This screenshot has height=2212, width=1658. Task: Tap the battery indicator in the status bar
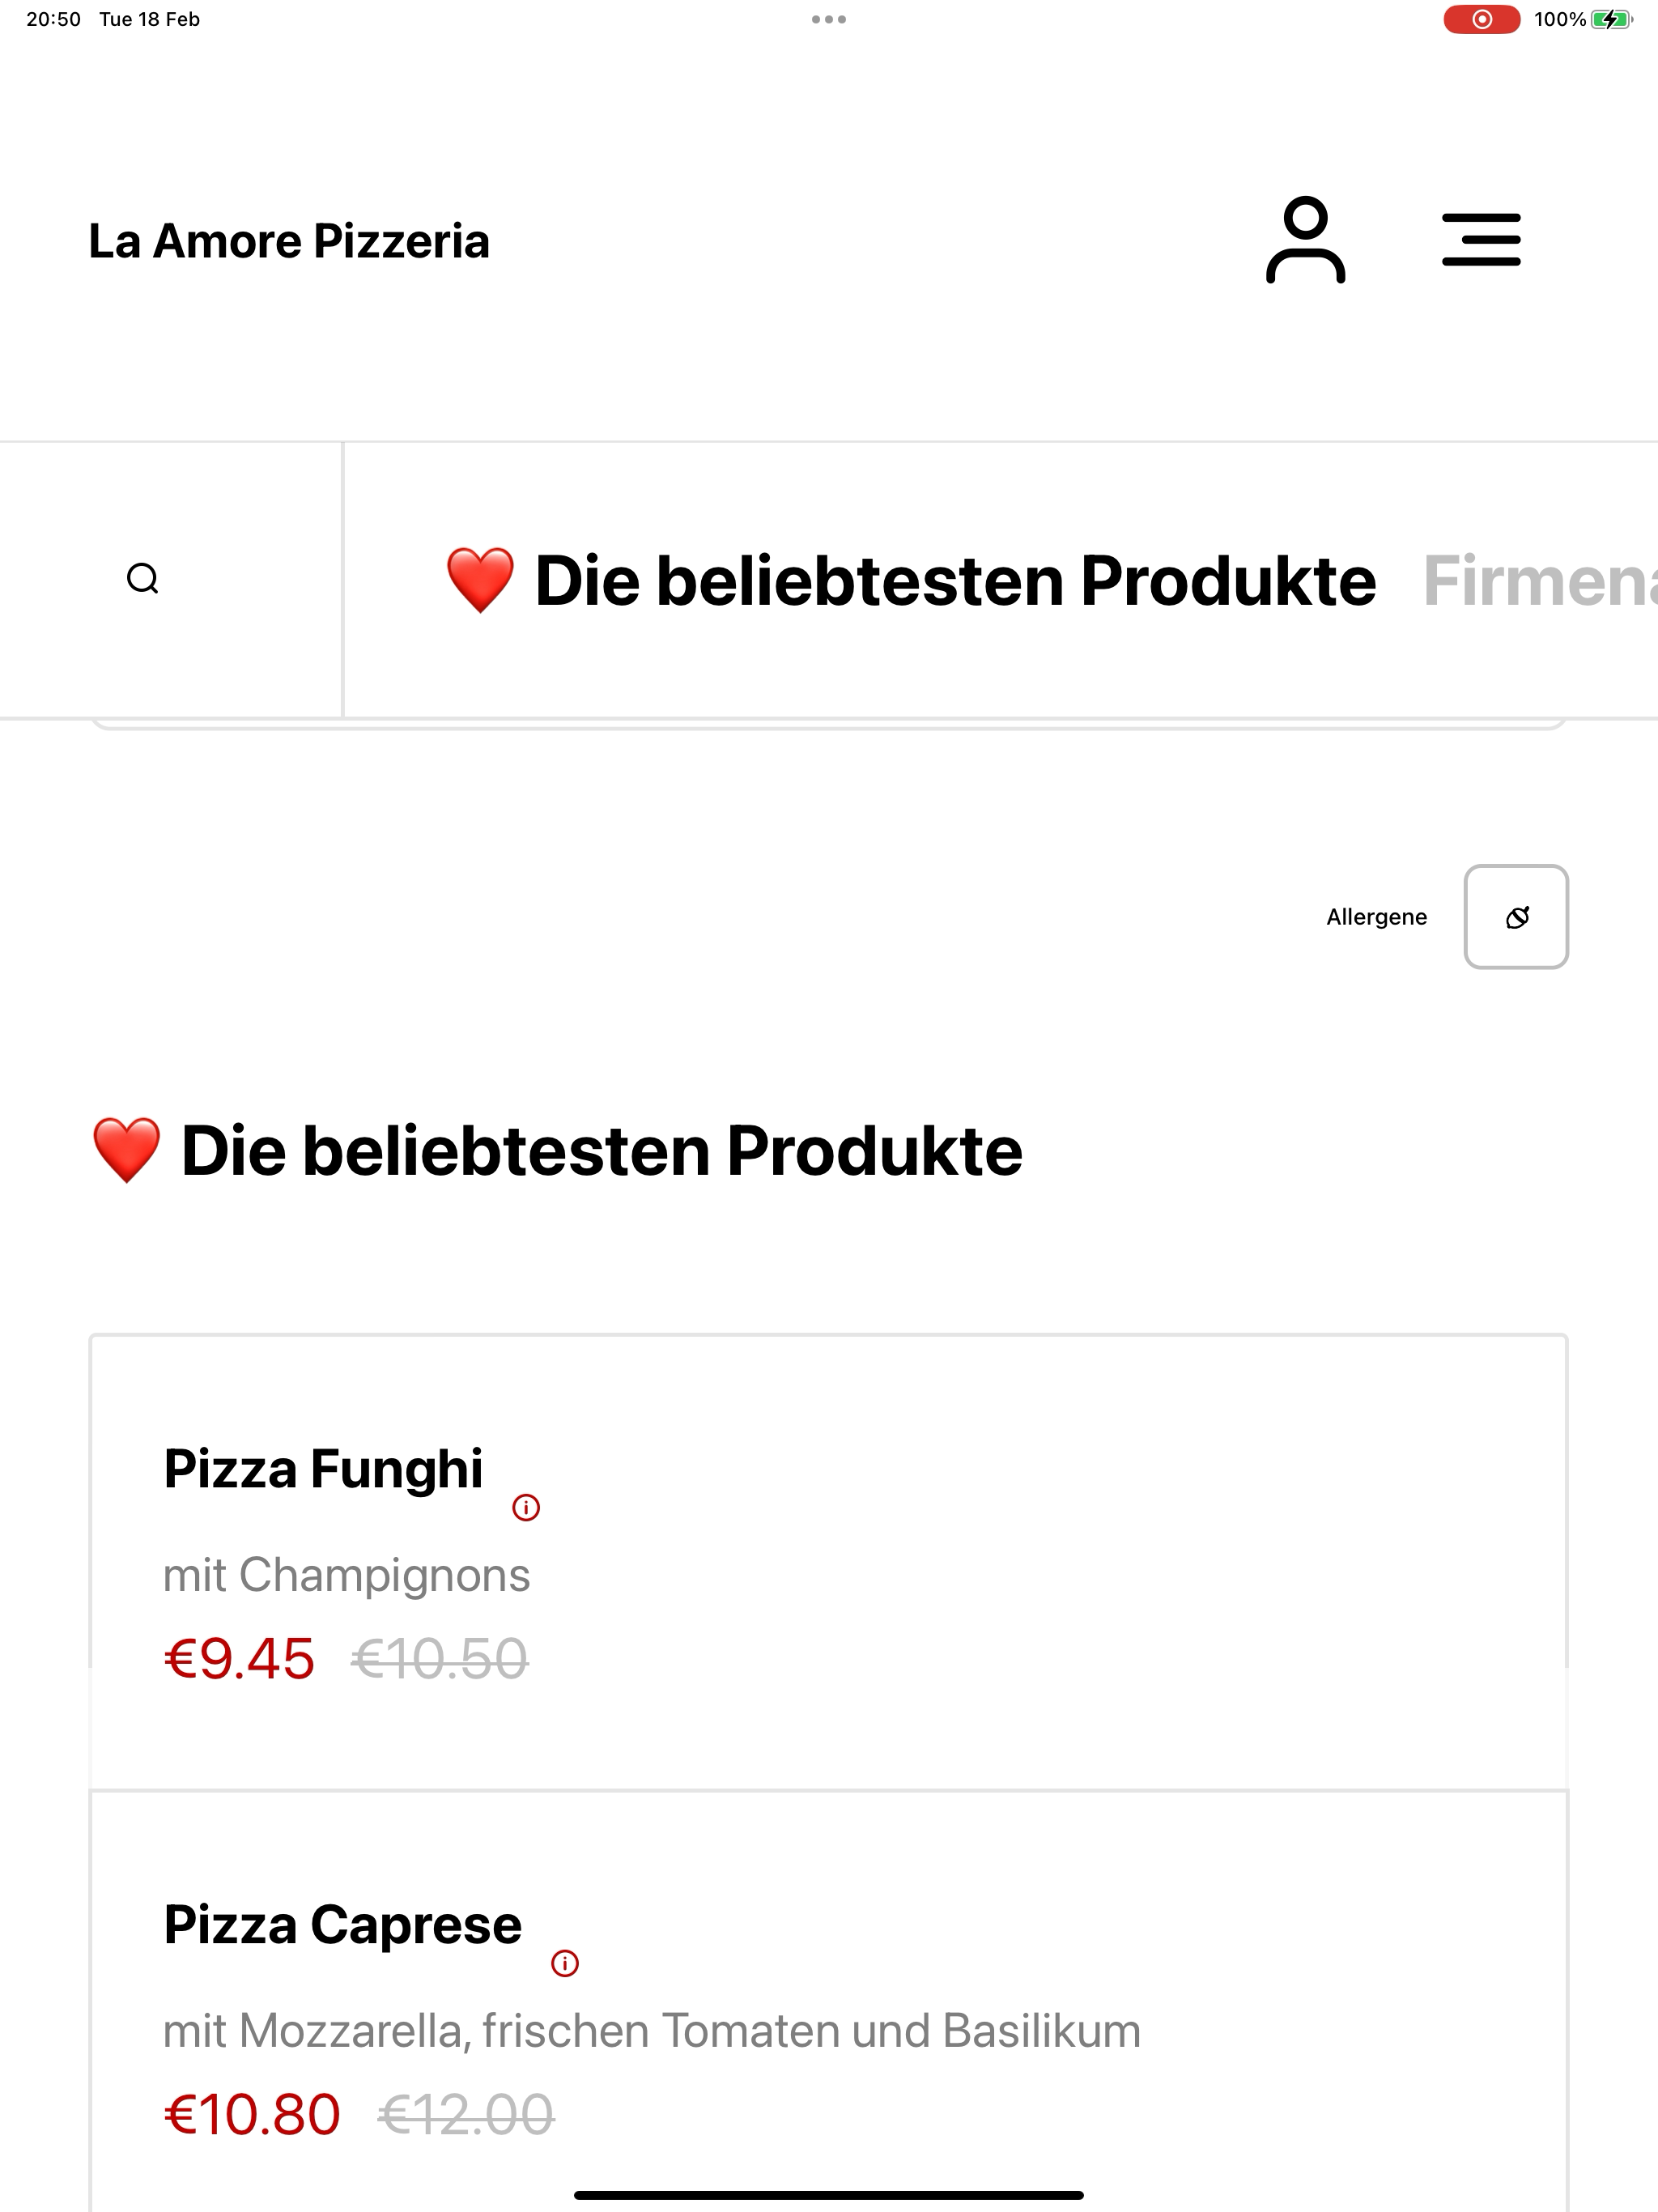click(1611, 19)
